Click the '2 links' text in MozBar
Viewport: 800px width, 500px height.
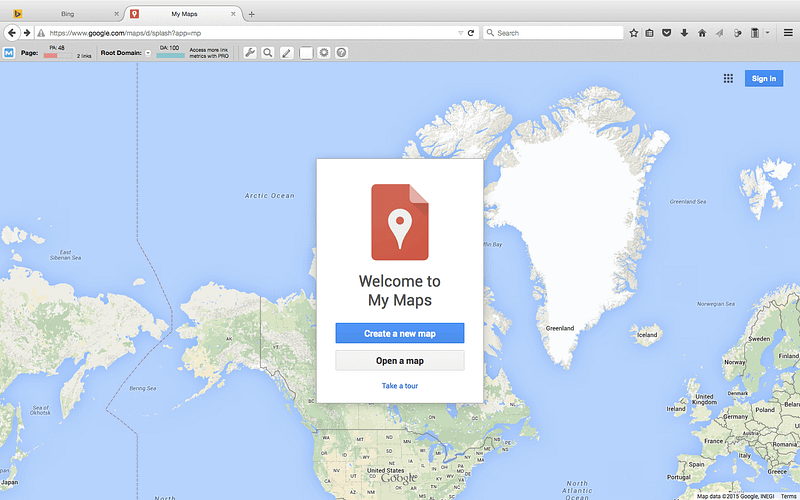(84, 56)
